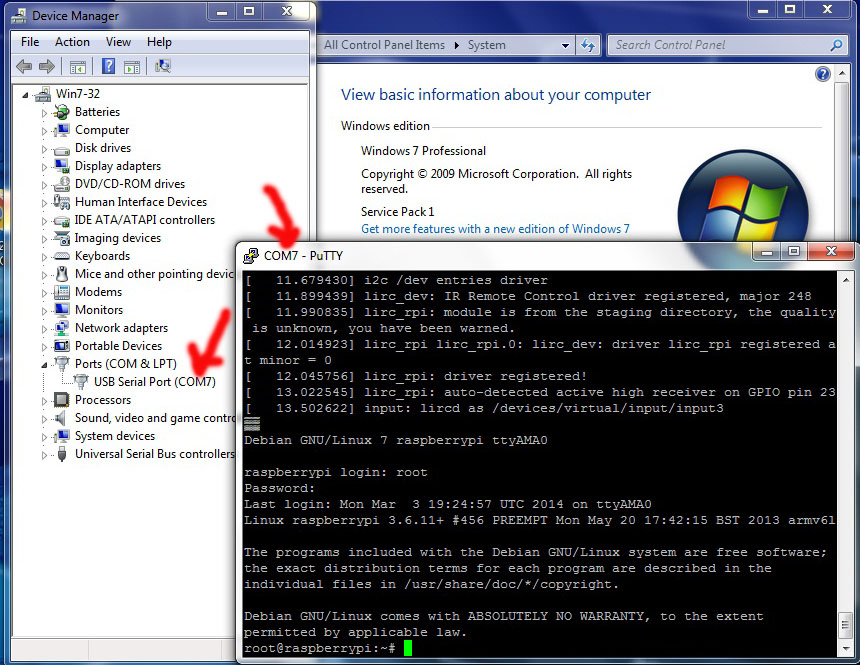
Task: Click the Back arrow in Device Manager toolbar
Action: tap(24, 67)
